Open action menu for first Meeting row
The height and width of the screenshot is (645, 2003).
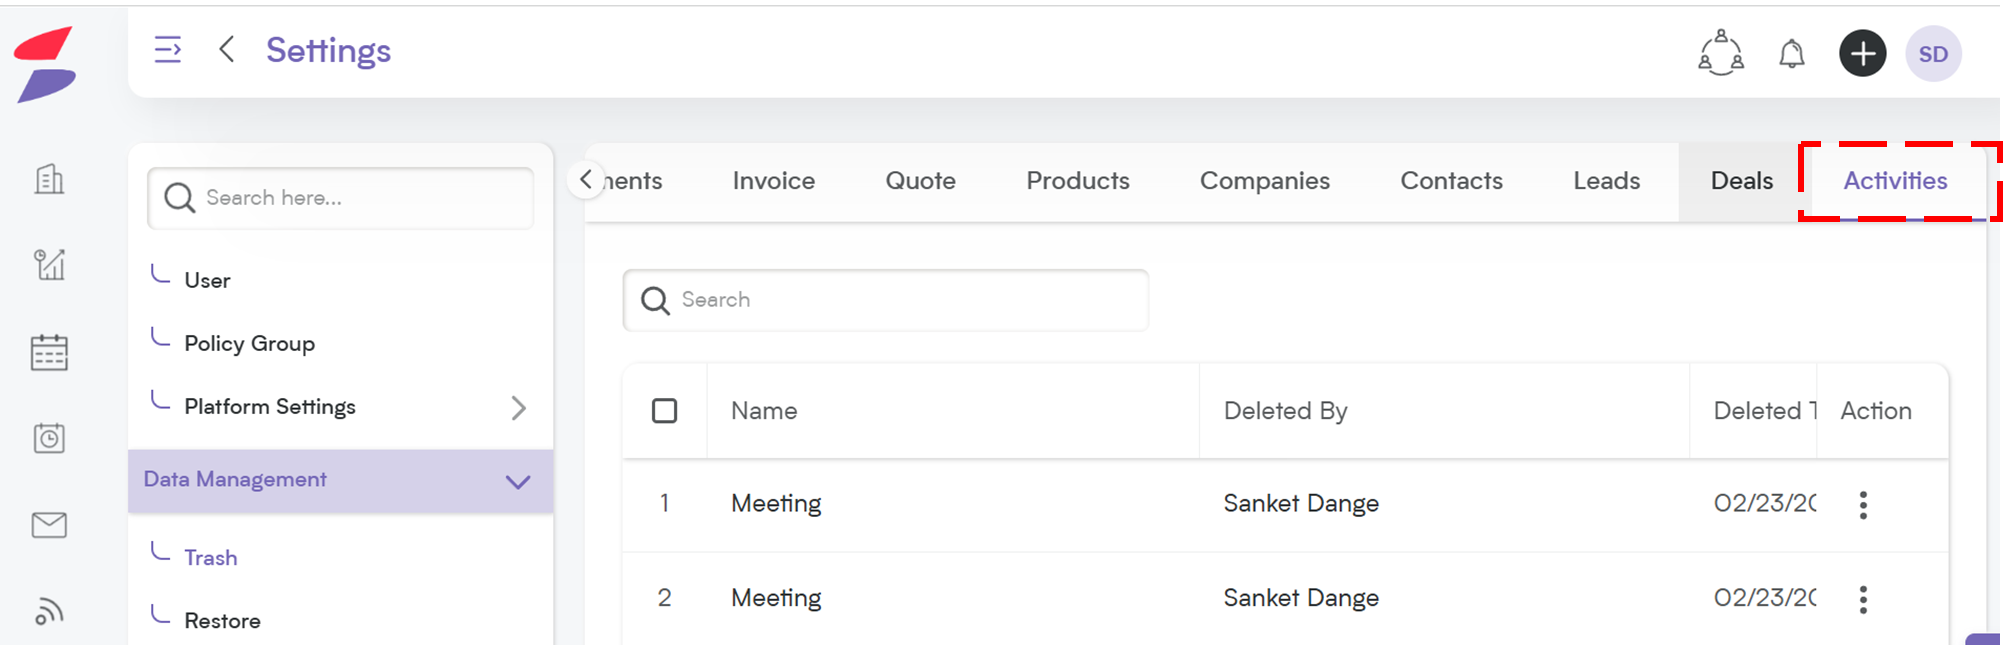pos(1863,505)
